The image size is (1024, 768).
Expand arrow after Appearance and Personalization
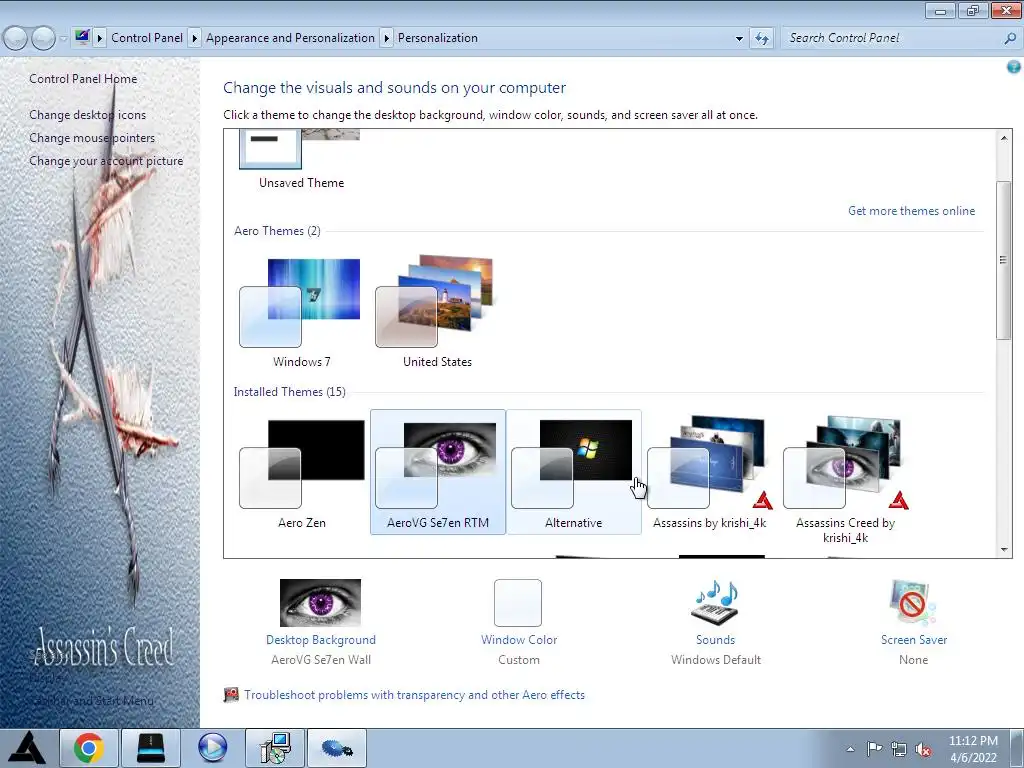pos(386,38)
